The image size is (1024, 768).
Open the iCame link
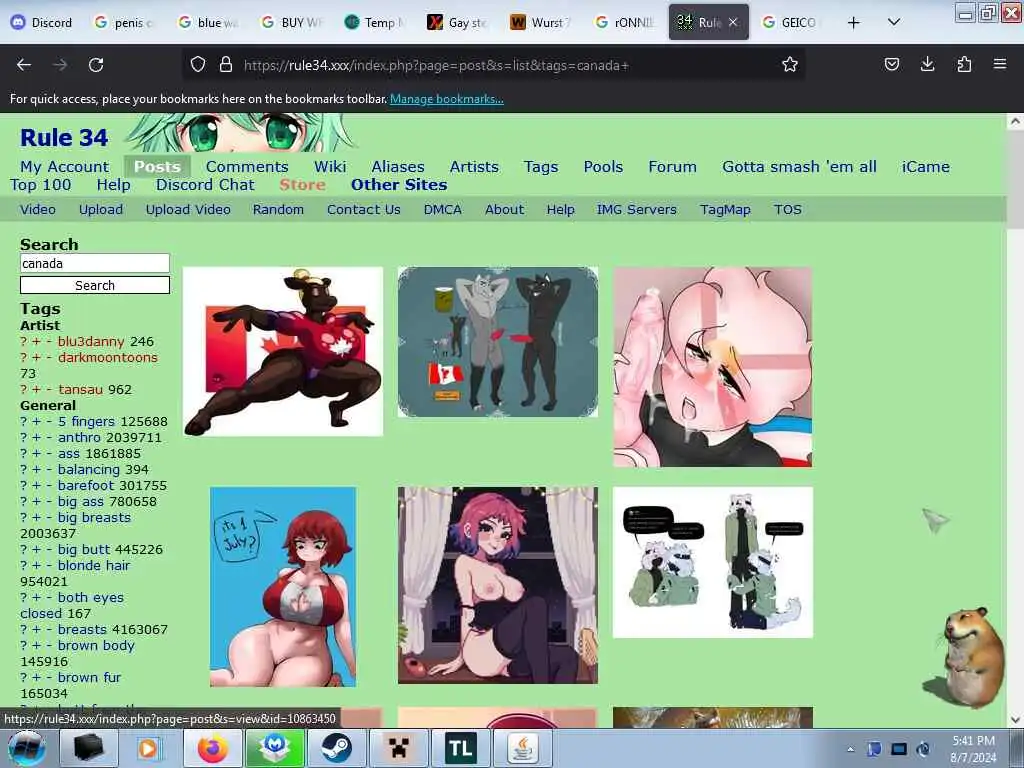(x=925, y=167)
